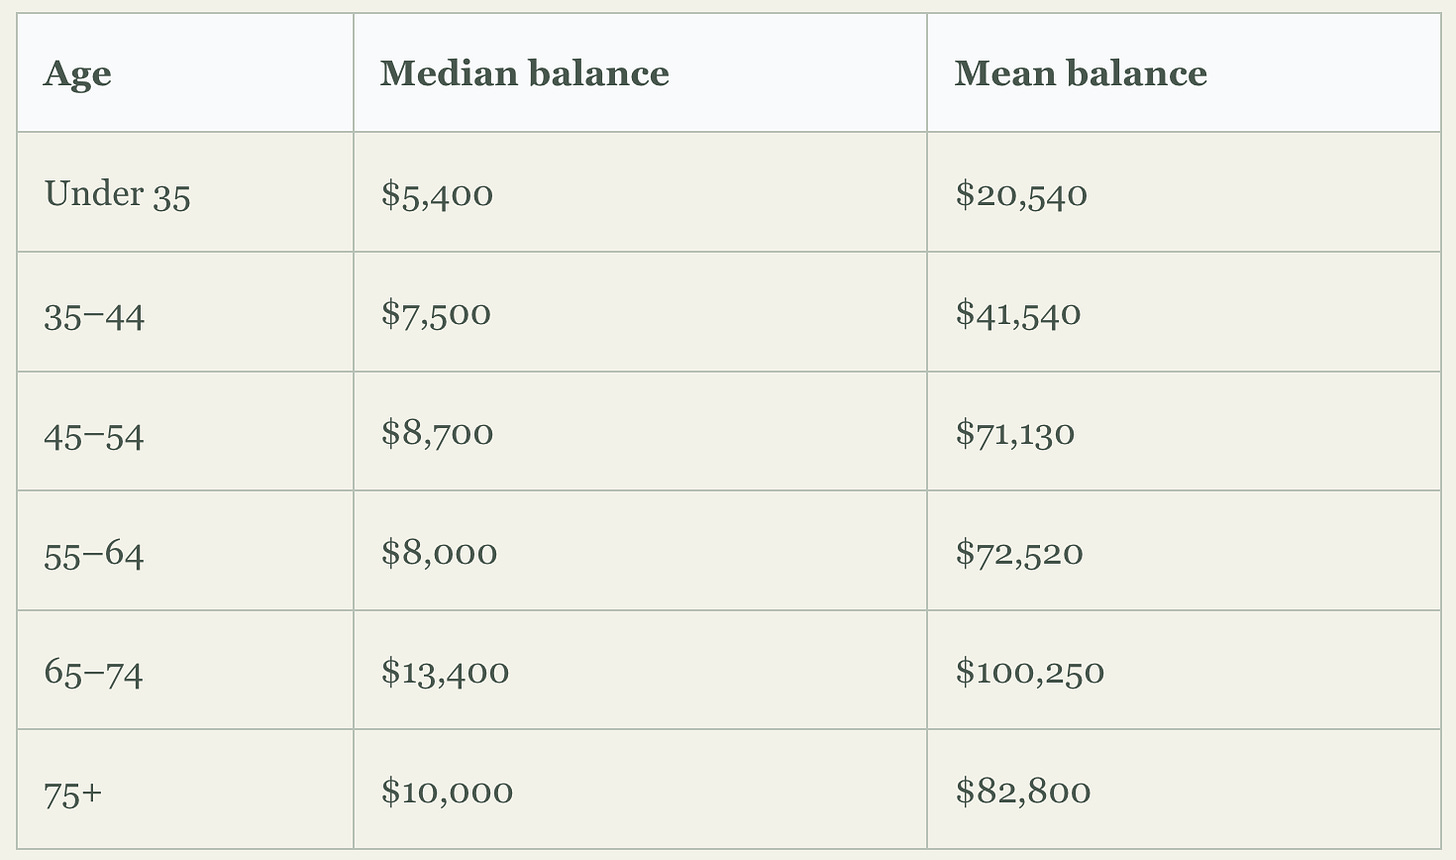
Task: Click the $10,000 median balance value
Action: point(447,791)
